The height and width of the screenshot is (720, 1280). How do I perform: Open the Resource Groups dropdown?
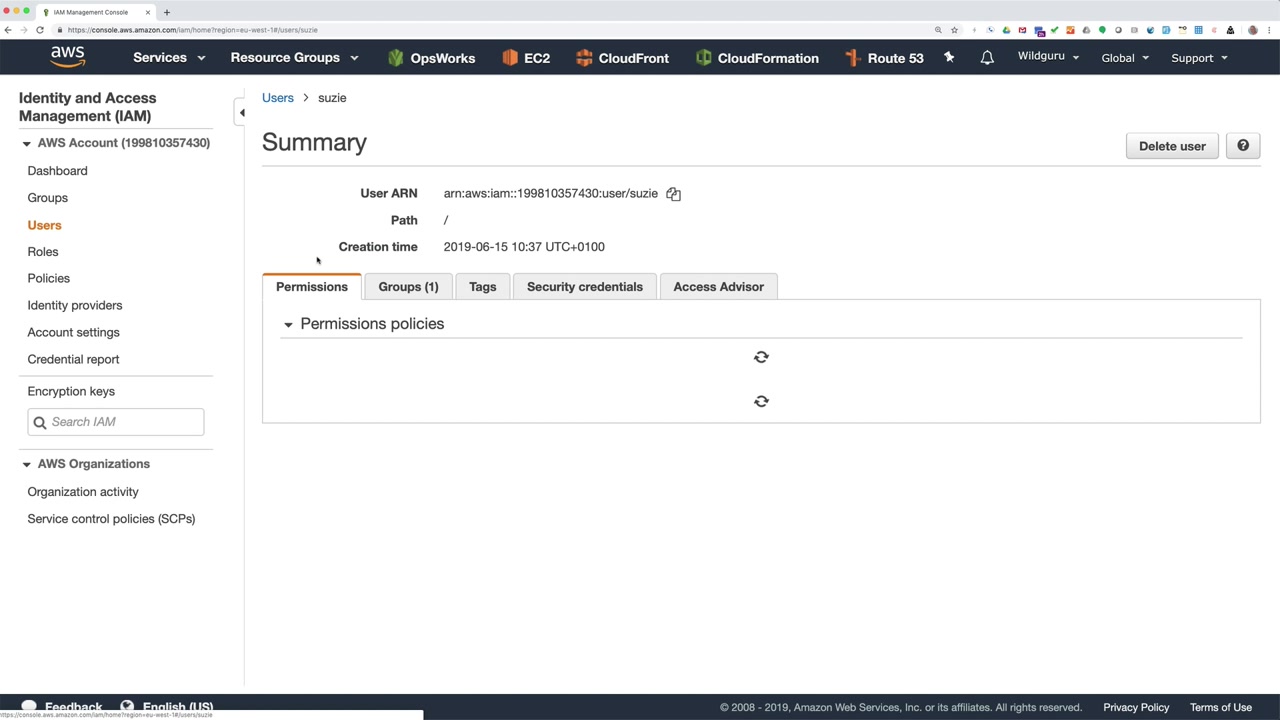tap(294, 58)
